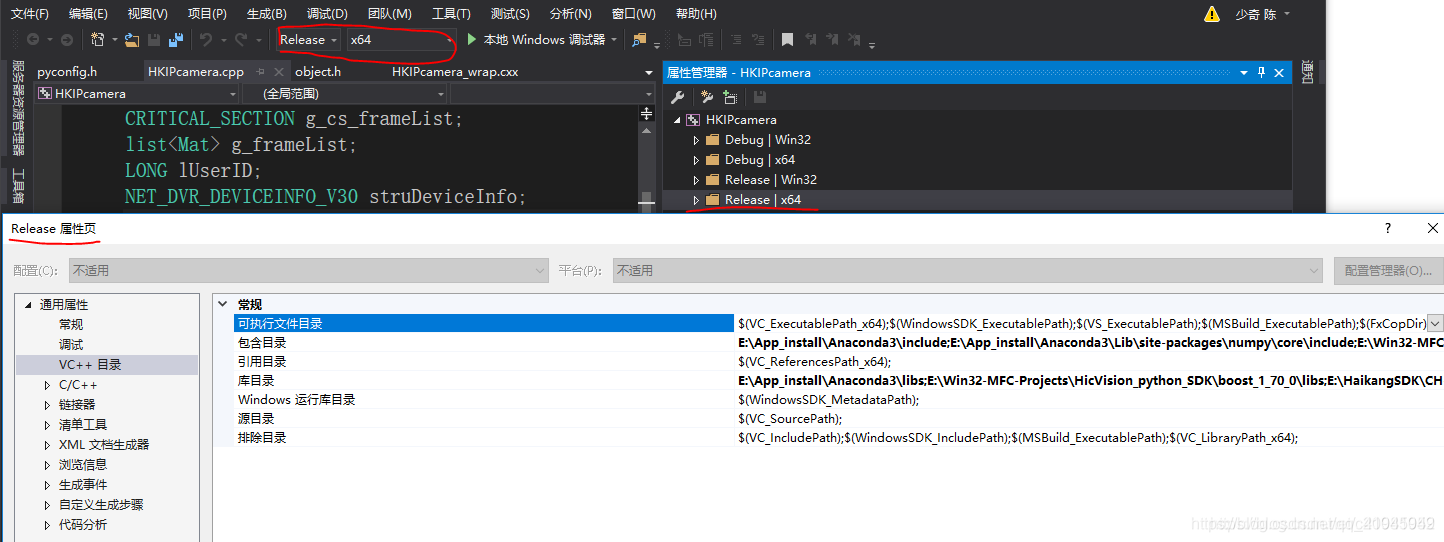
Task: Expand Release | Win32 node
Action: click(x=697, y=180)
